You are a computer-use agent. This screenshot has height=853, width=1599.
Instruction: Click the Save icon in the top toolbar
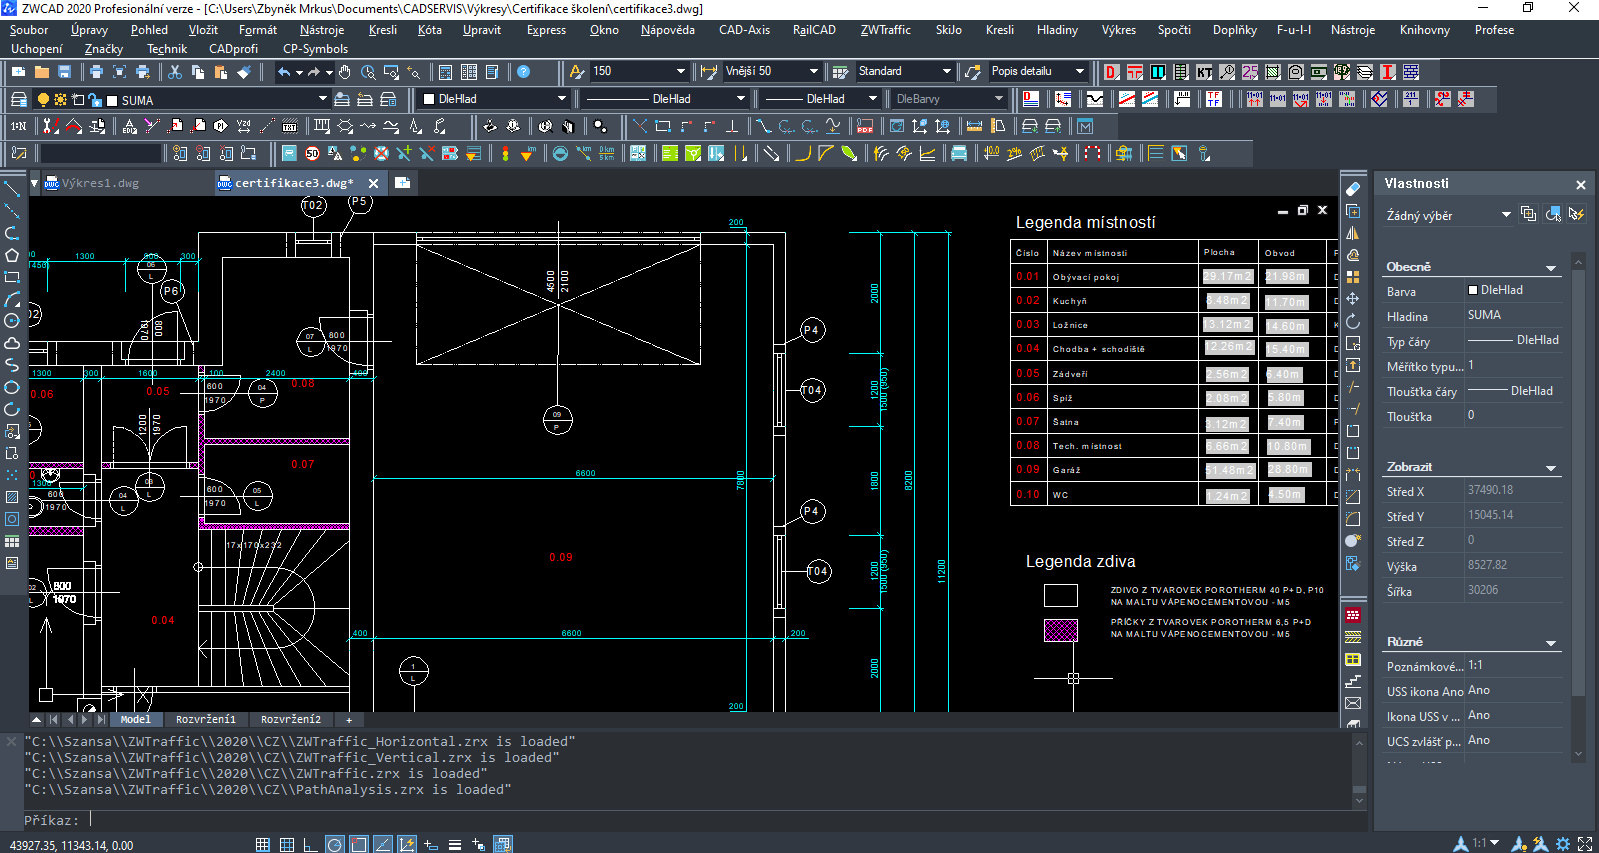64,72
